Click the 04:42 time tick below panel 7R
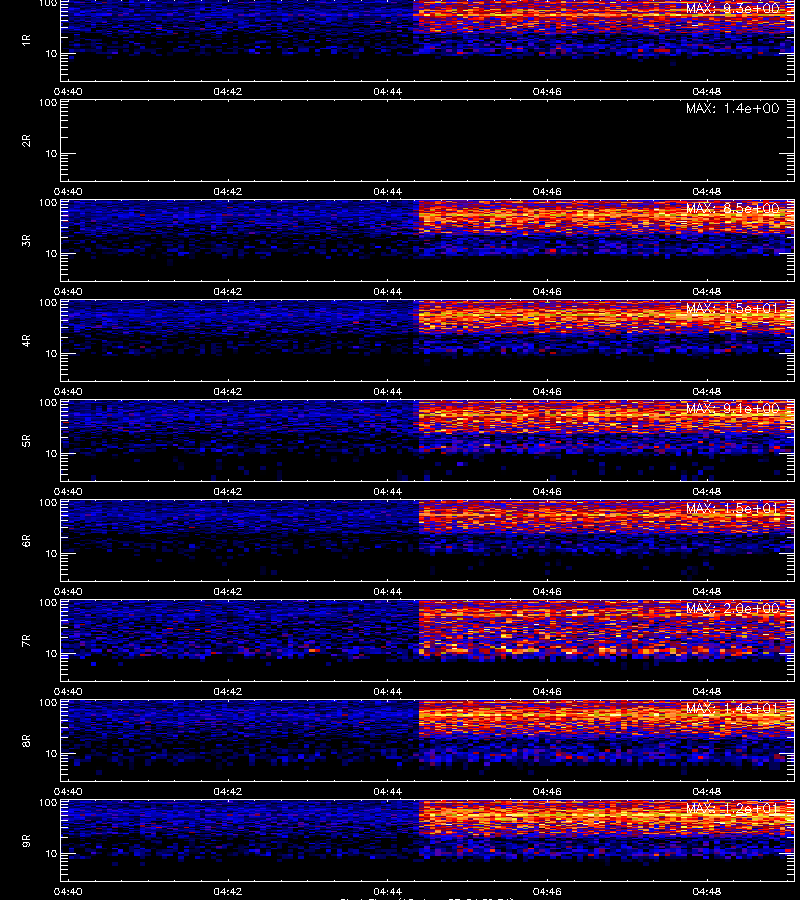Viewport: 800px width, 900px height. point(228,692)
